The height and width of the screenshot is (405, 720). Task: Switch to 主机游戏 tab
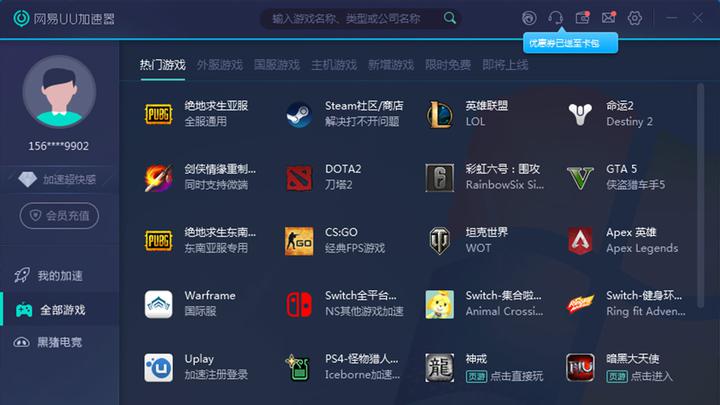click(334, 65)
